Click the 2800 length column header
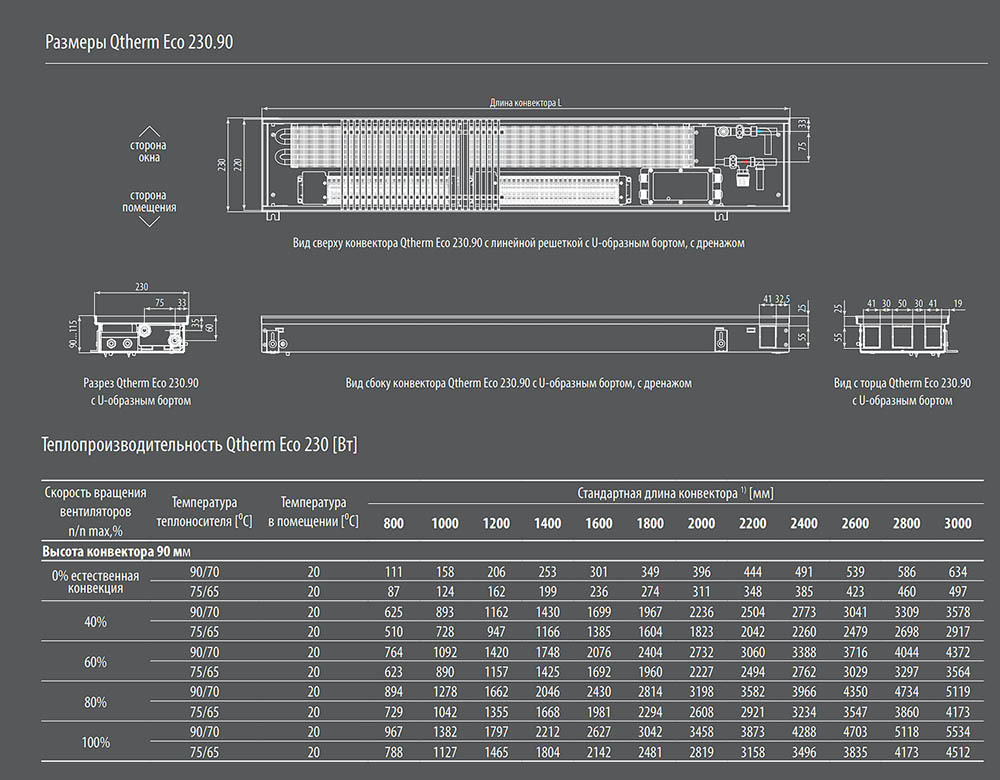 point(906,524)
